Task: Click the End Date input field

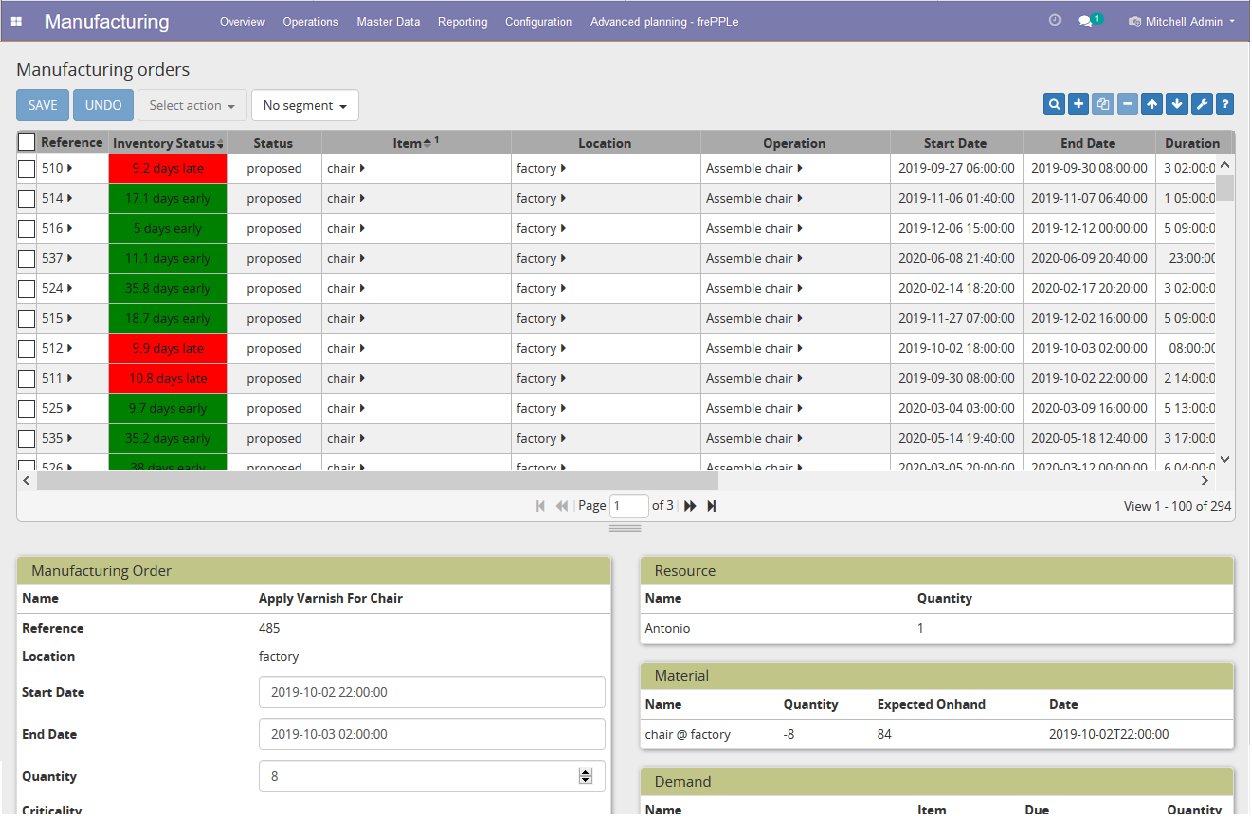Action: pos(431,734)
